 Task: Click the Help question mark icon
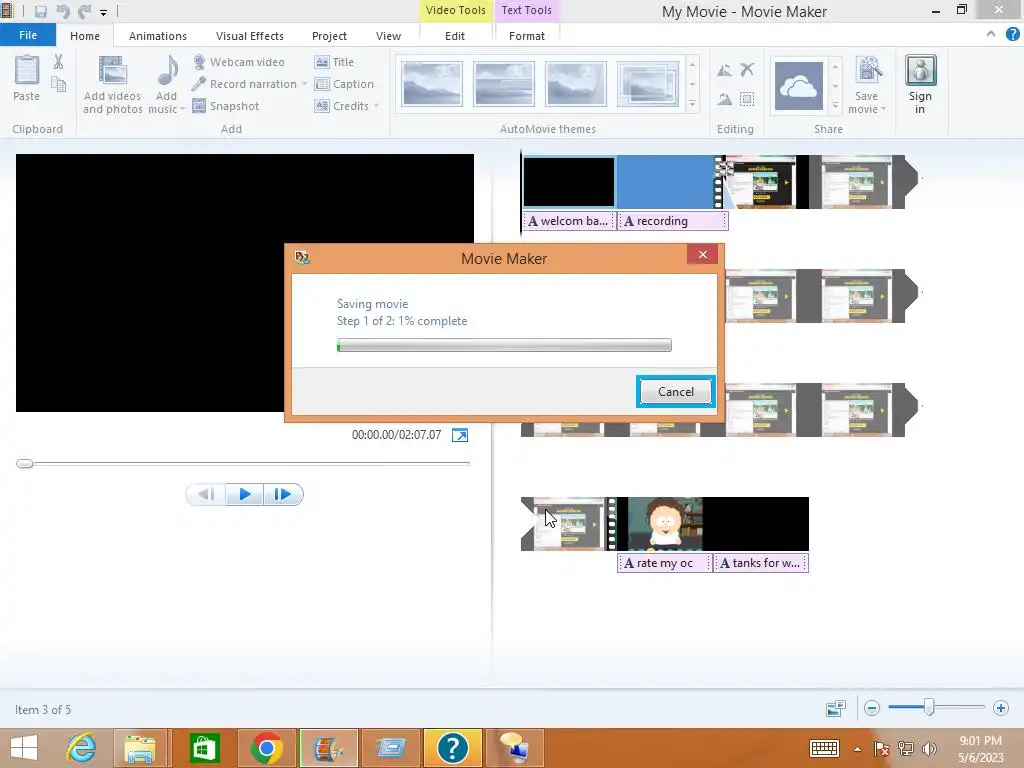[x=1012, y=35]
